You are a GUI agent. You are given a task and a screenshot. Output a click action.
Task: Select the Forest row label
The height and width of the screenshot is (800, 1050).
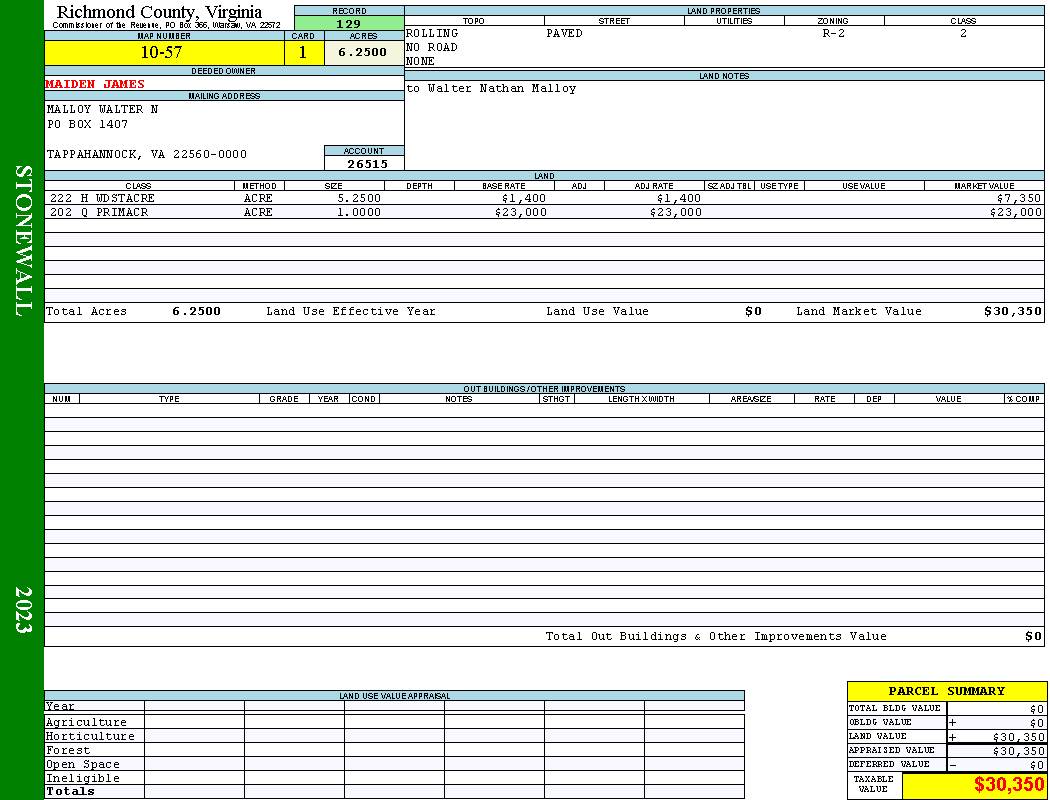(x=68, y=750)
